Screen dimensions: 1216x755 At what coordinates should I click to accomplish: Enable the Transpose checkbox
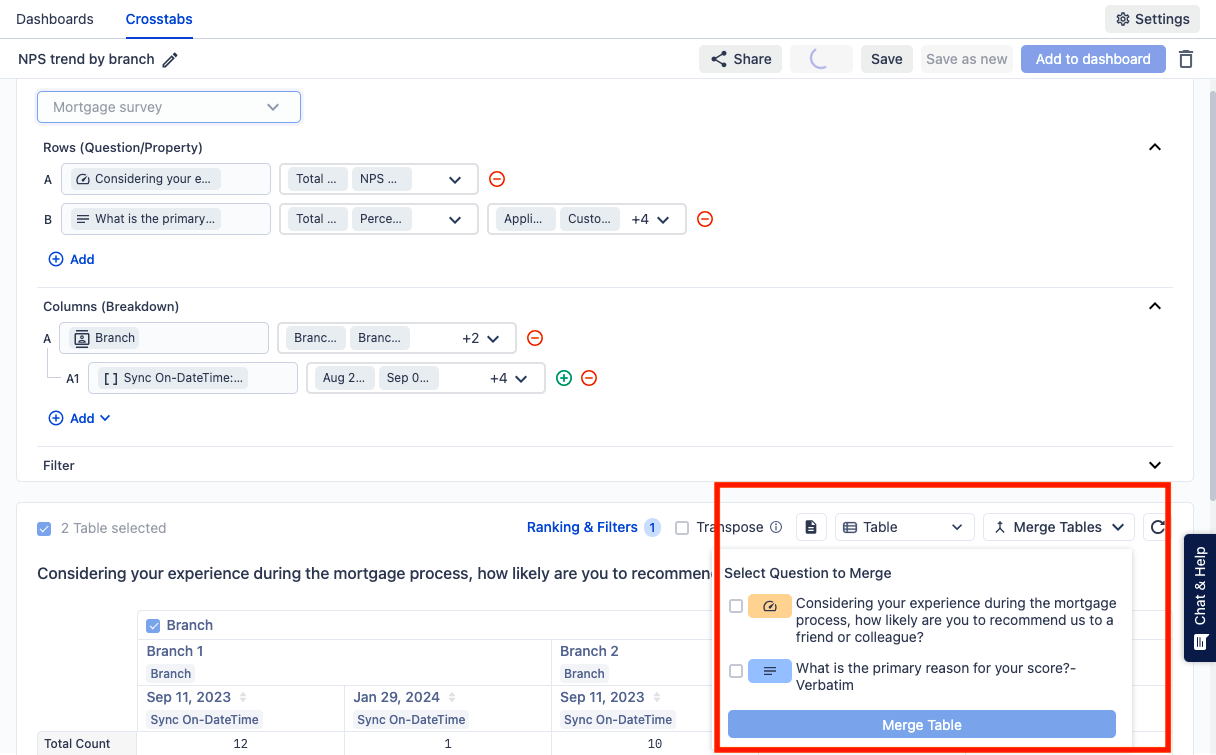[682, 528]
